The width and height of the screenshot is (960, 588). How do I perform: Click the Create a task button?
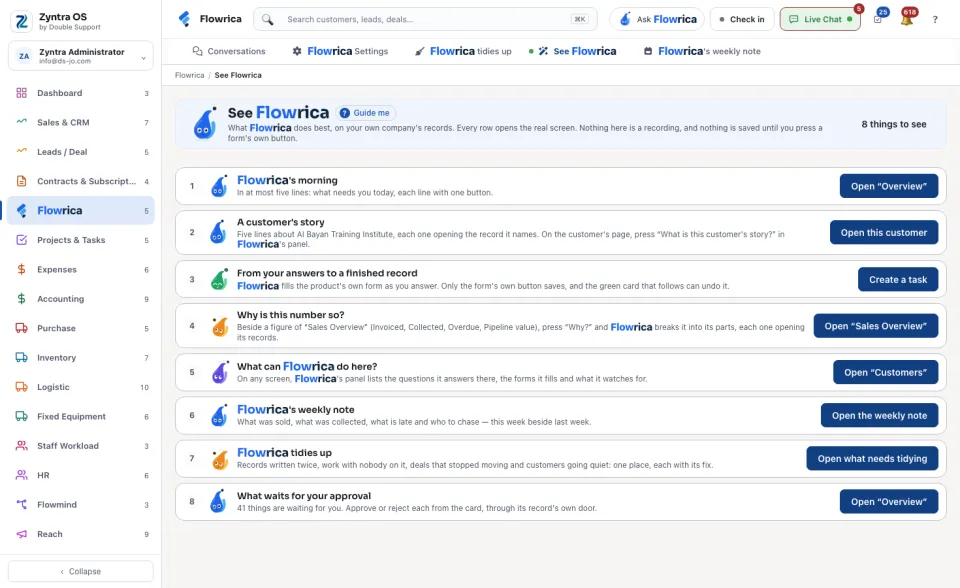[898, 279]
